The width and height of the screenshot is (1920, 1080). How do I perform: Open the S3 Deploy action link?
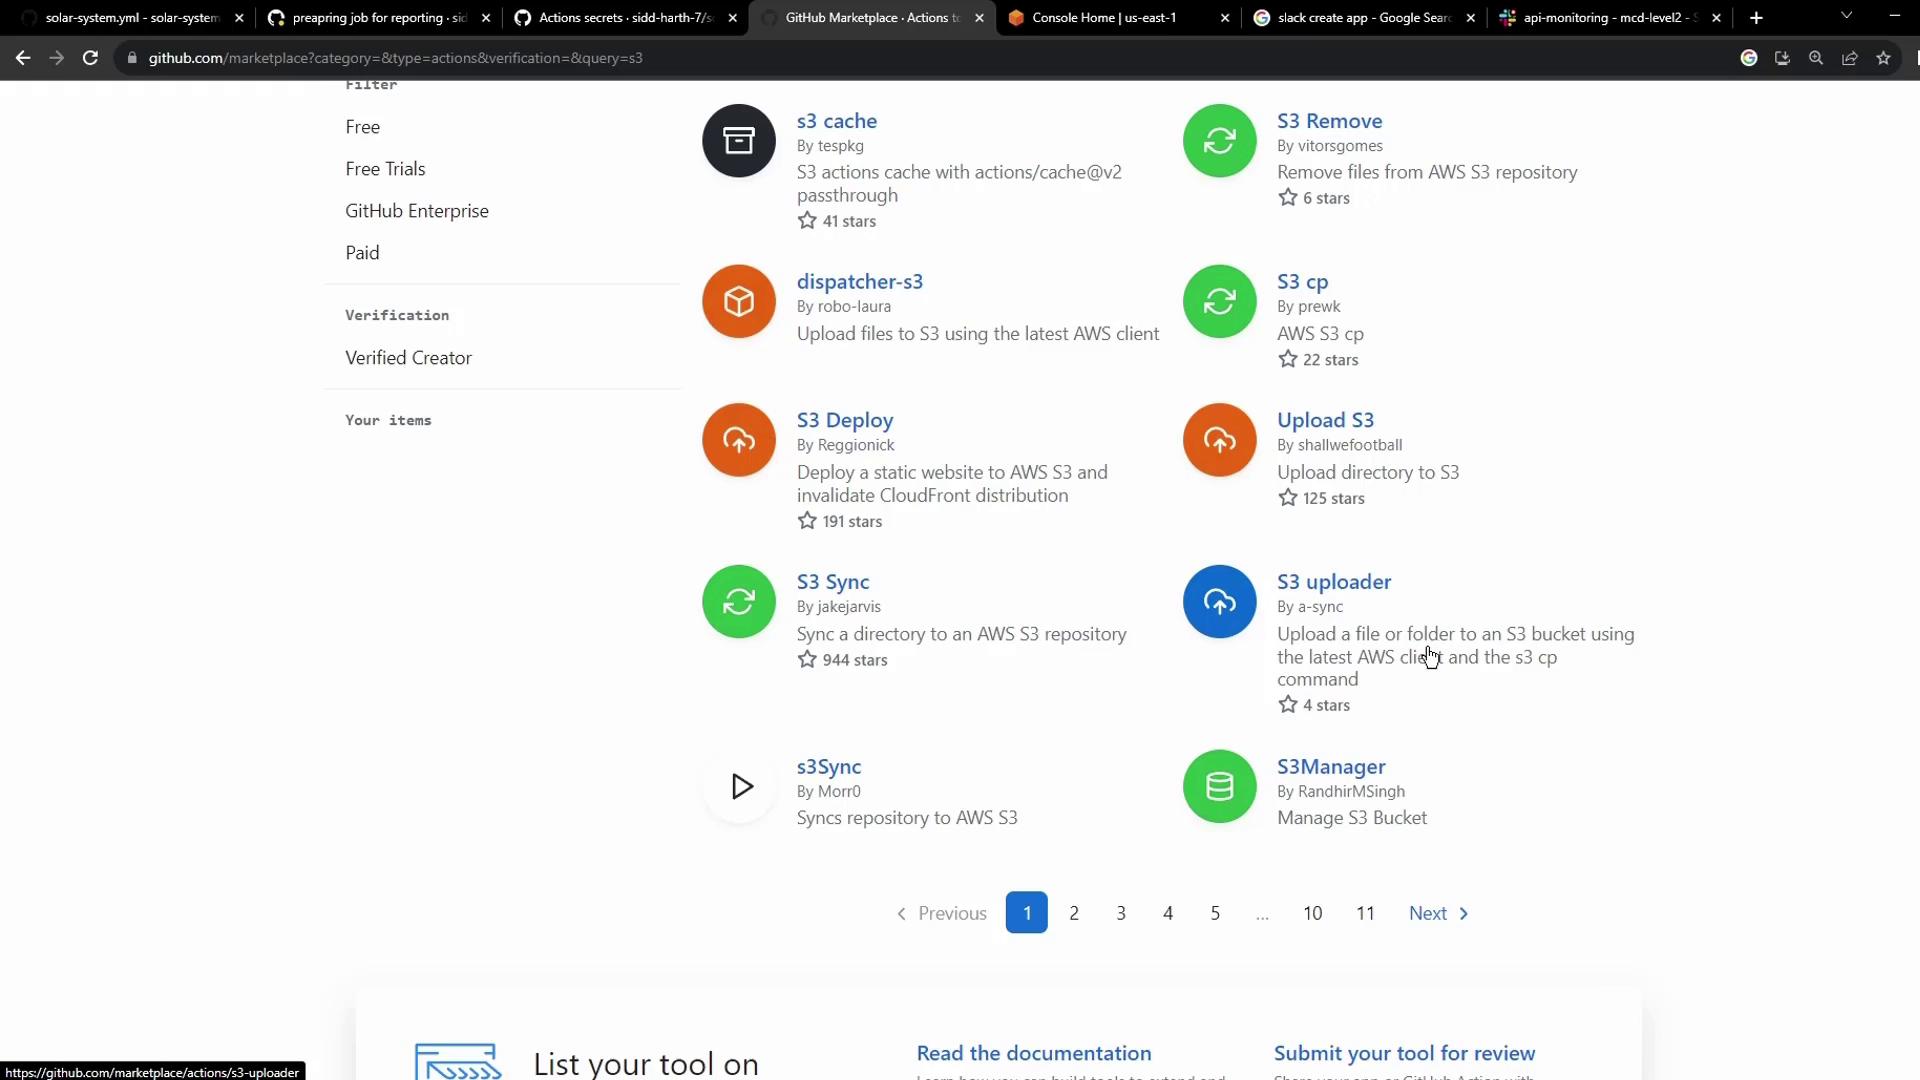click(844, 420)
